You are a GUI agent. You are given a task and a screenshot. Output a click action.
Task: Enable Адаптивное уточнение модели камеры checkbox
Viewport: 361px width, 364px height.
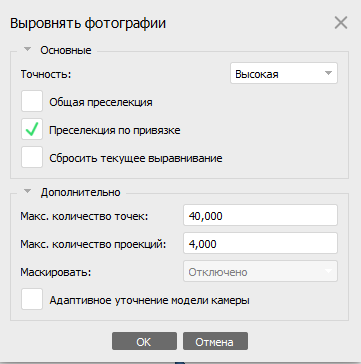32,299
